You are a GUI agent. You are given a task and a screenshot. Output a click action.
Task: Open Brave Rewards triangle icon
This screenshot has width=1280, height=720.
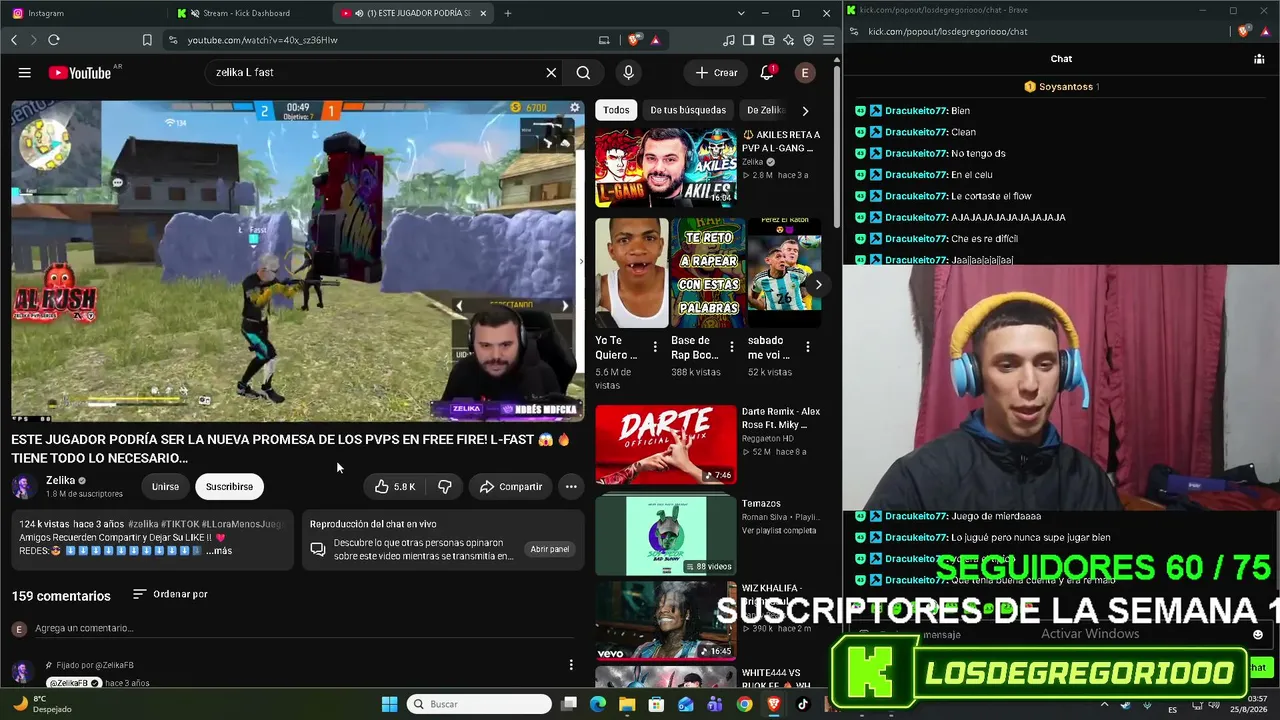click(655, 40)
